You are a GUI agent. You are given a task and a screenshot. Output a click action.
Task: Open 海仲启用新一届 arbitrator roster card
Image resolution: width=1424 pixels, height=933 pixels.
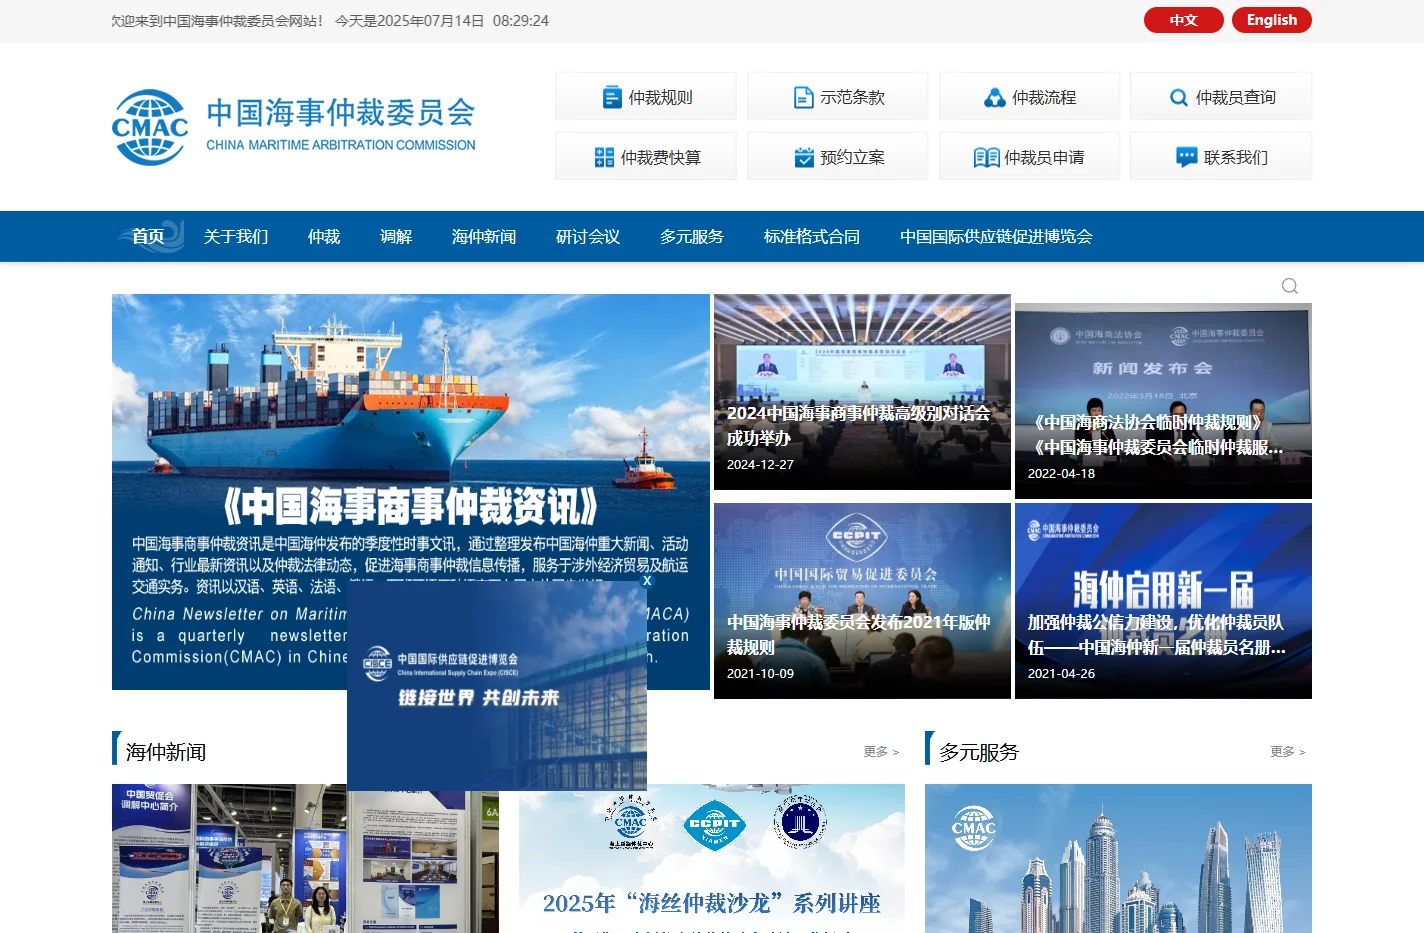point(1163,601)
